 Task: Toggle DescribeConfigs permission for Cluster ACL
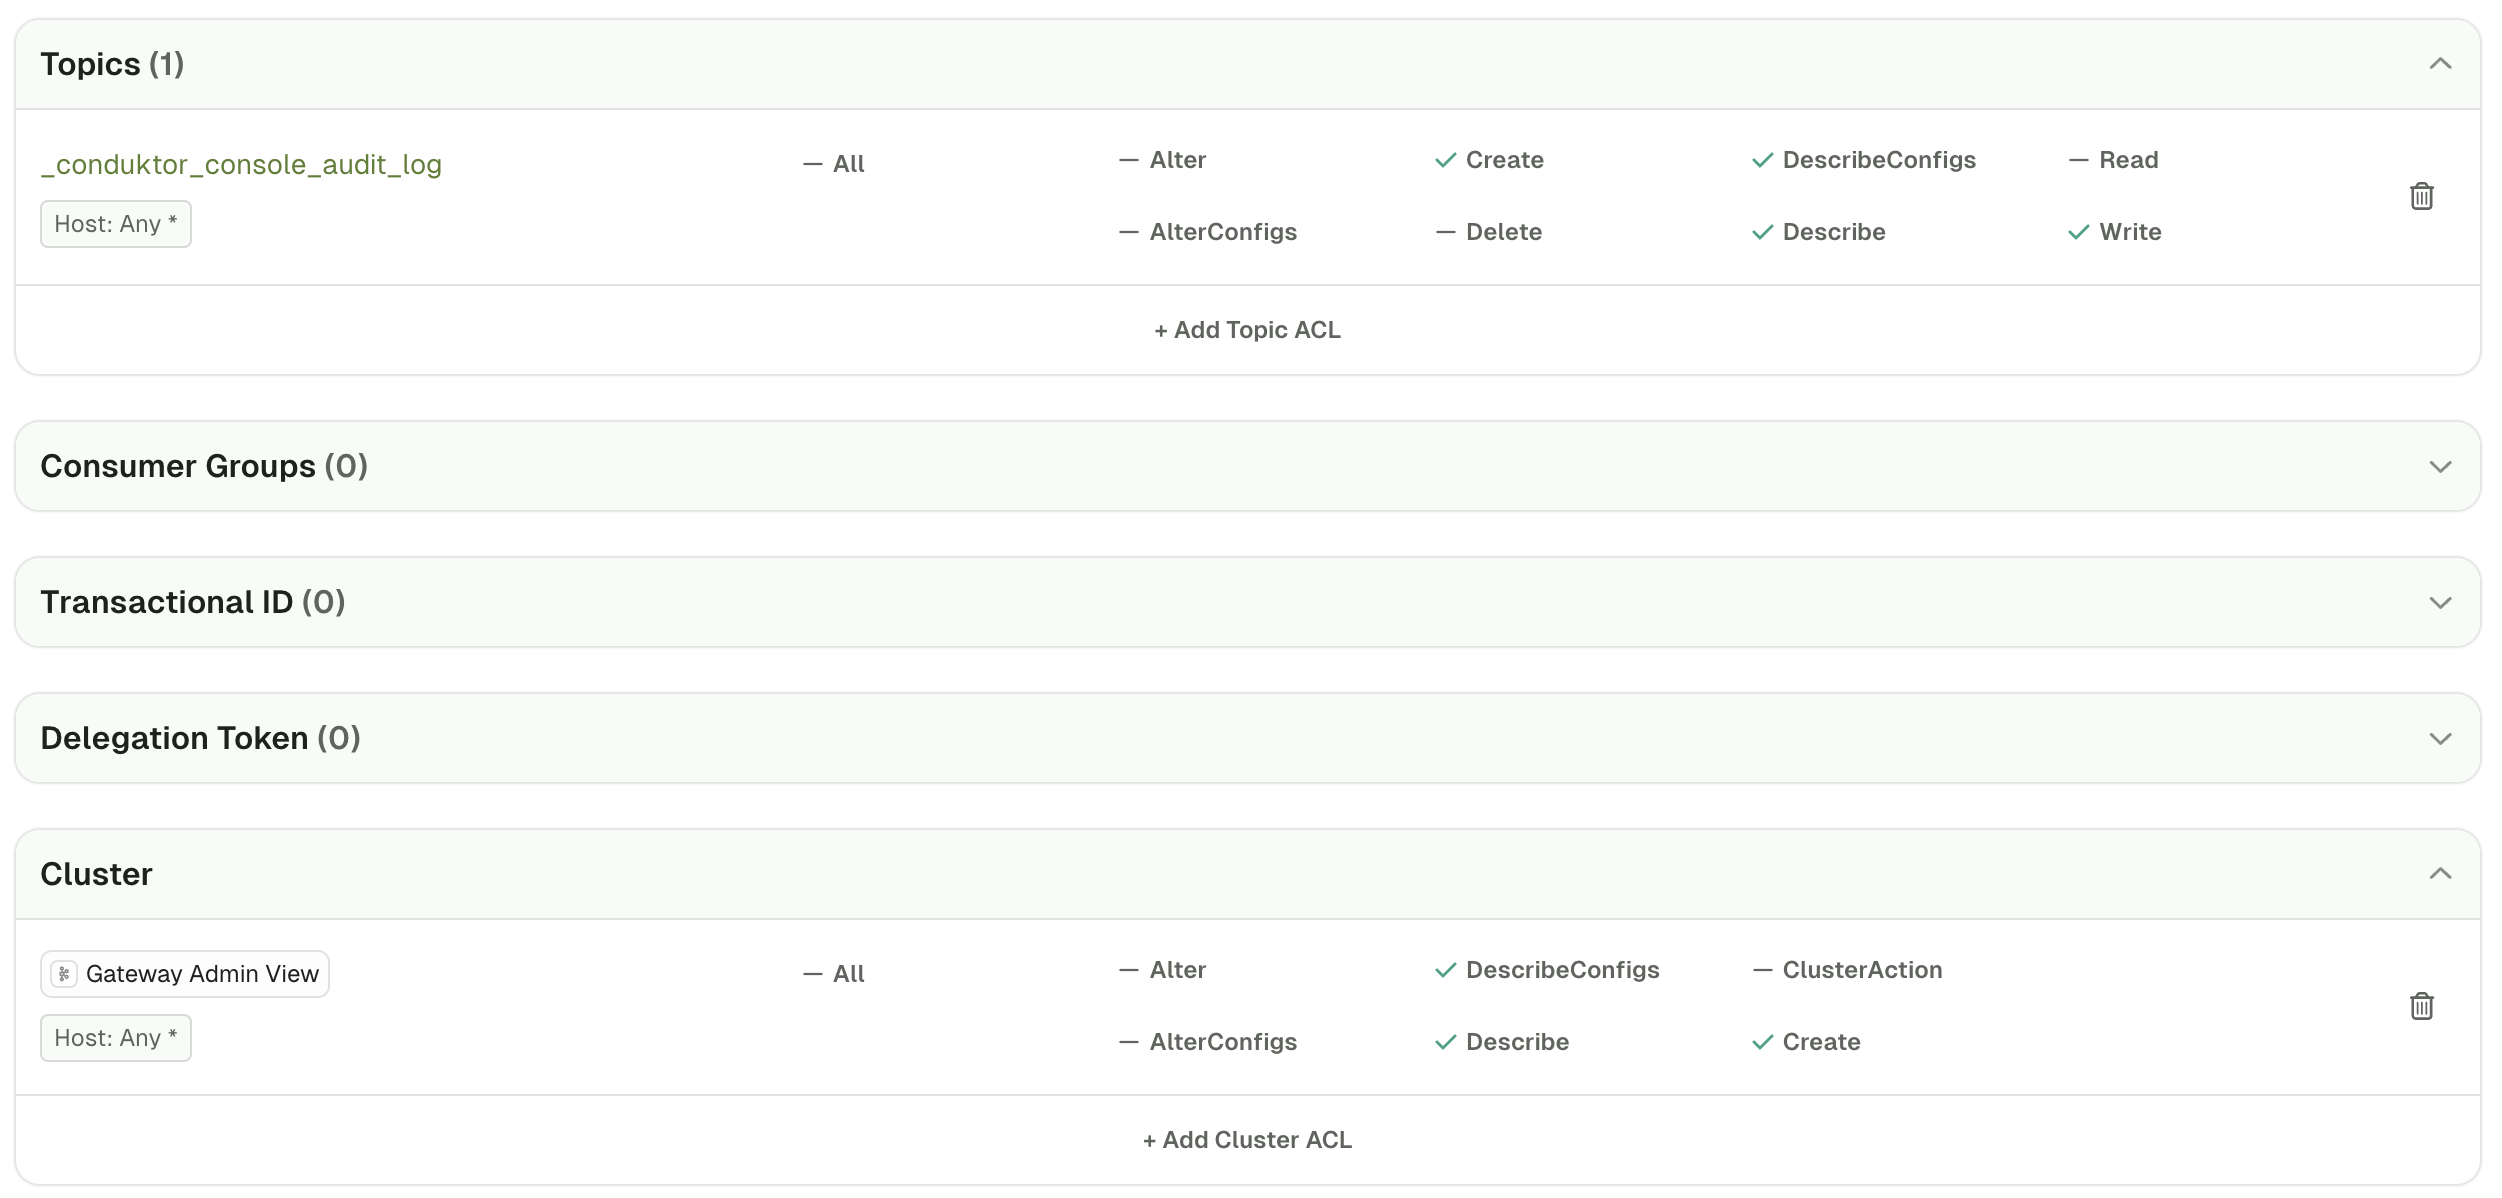point(1547,970)
